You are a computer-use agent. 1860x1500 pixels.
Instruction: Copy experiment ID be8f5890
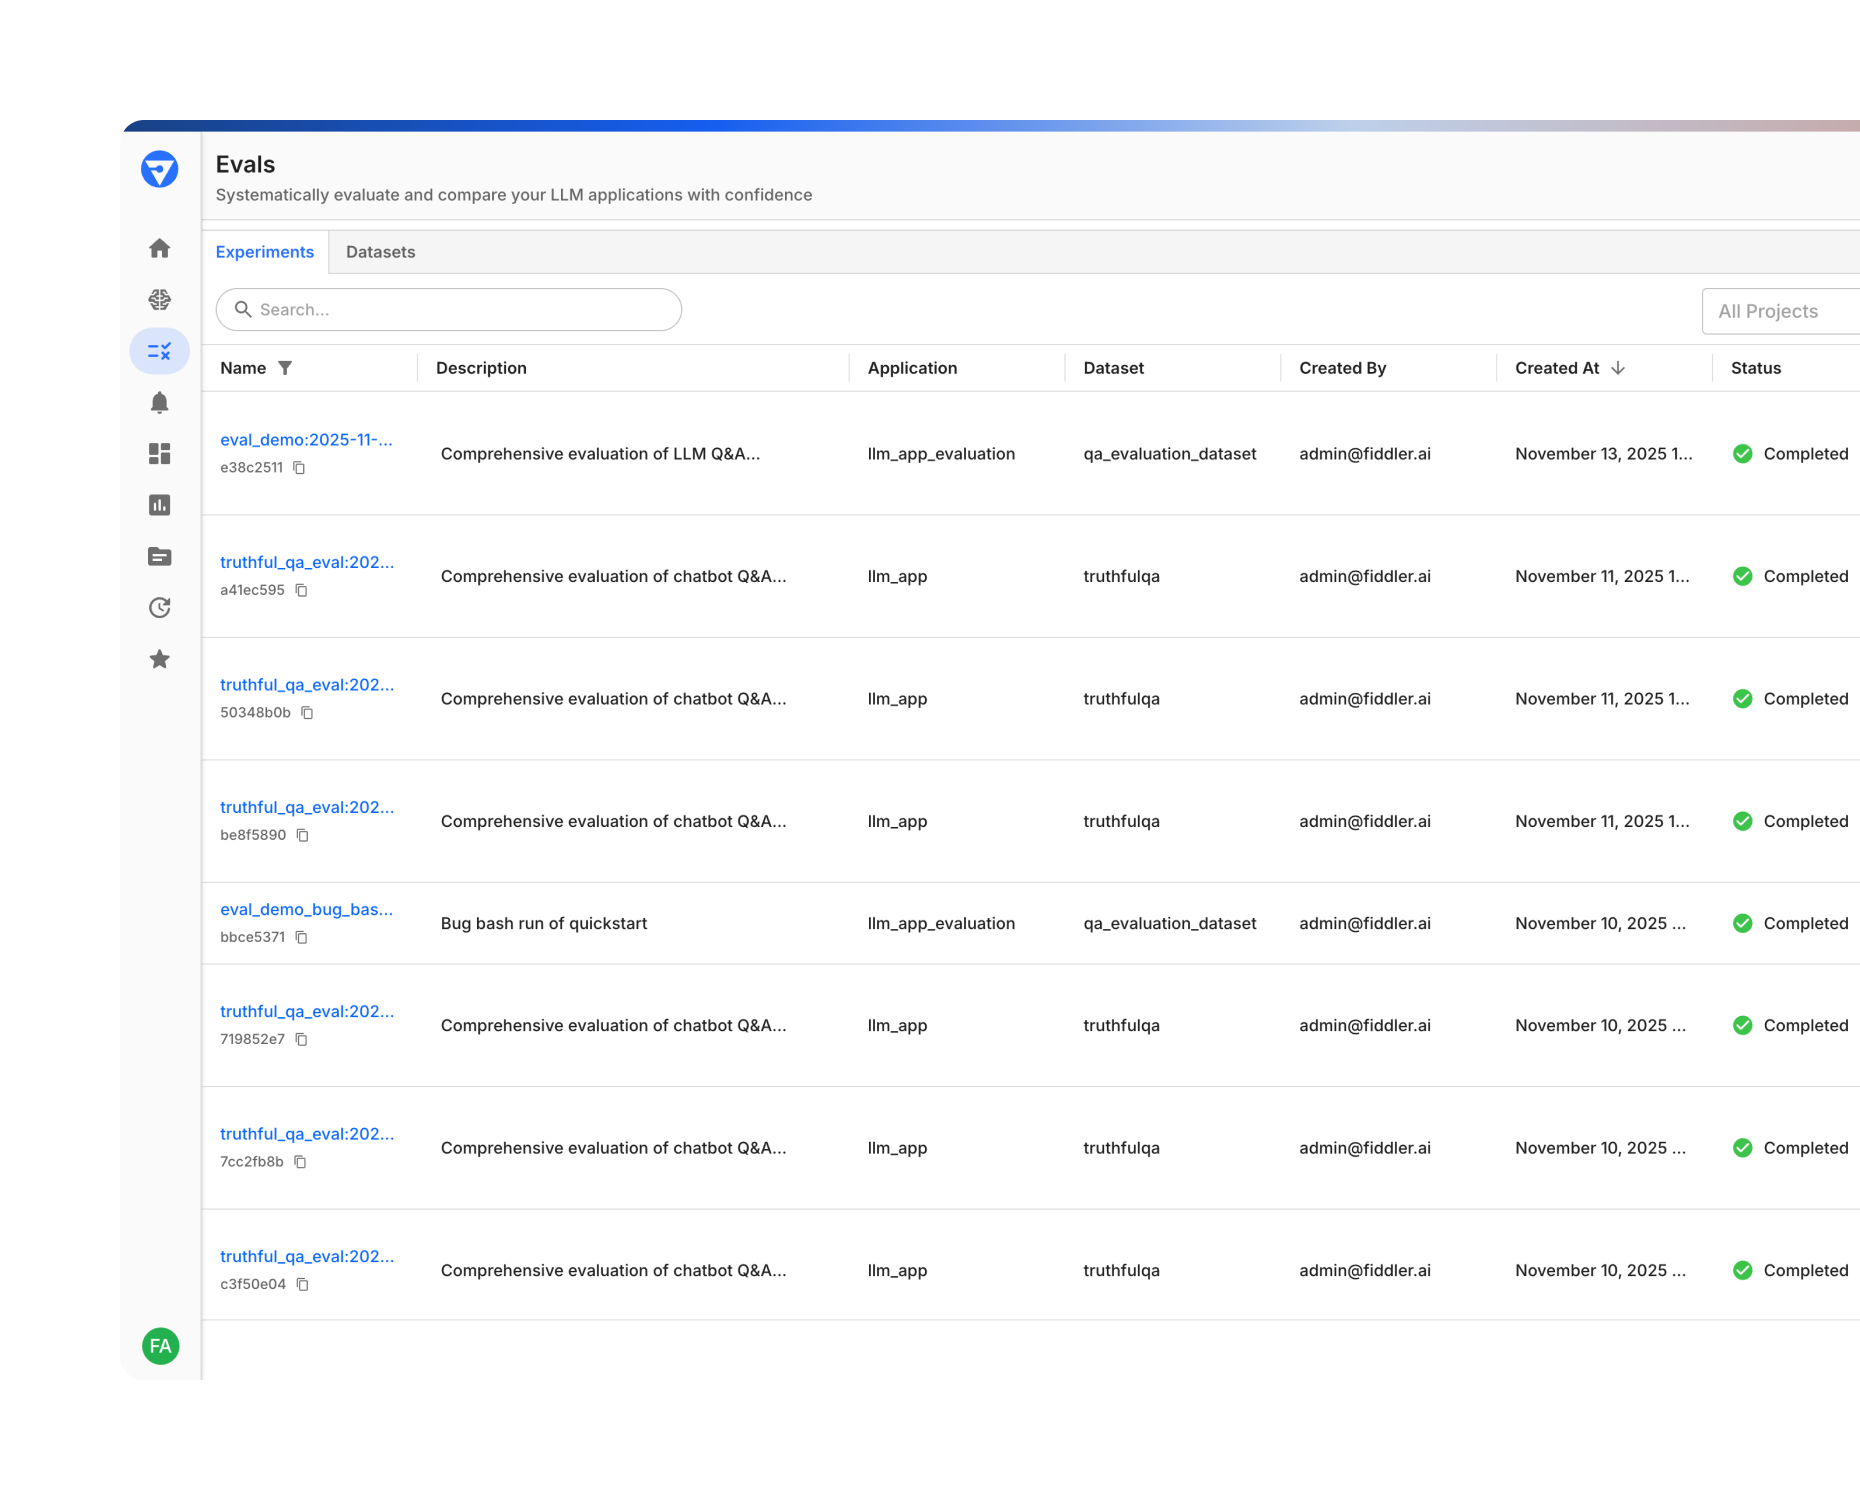pos(303,836)
